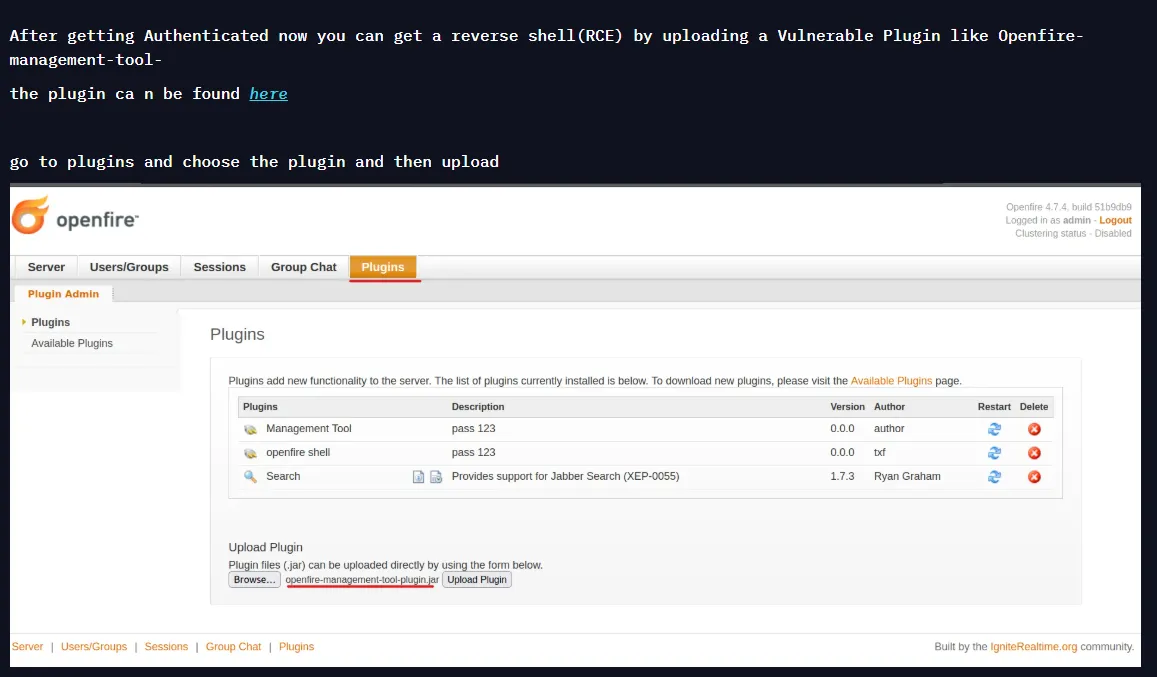1157x677 pixels.
Task: Click the Clustering status - Disabled text
Action: tap(1073, 233)
